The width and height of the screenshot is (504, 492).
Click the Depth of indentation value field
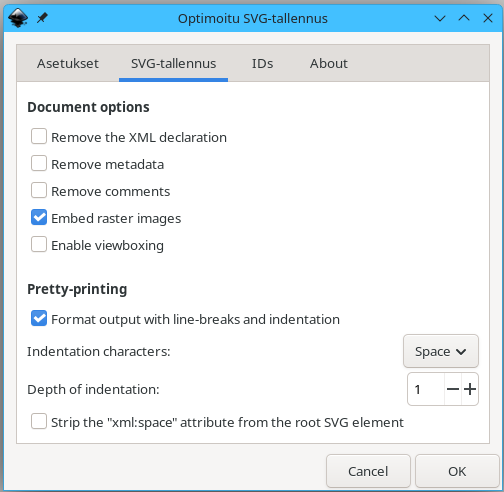coord(426,389)
